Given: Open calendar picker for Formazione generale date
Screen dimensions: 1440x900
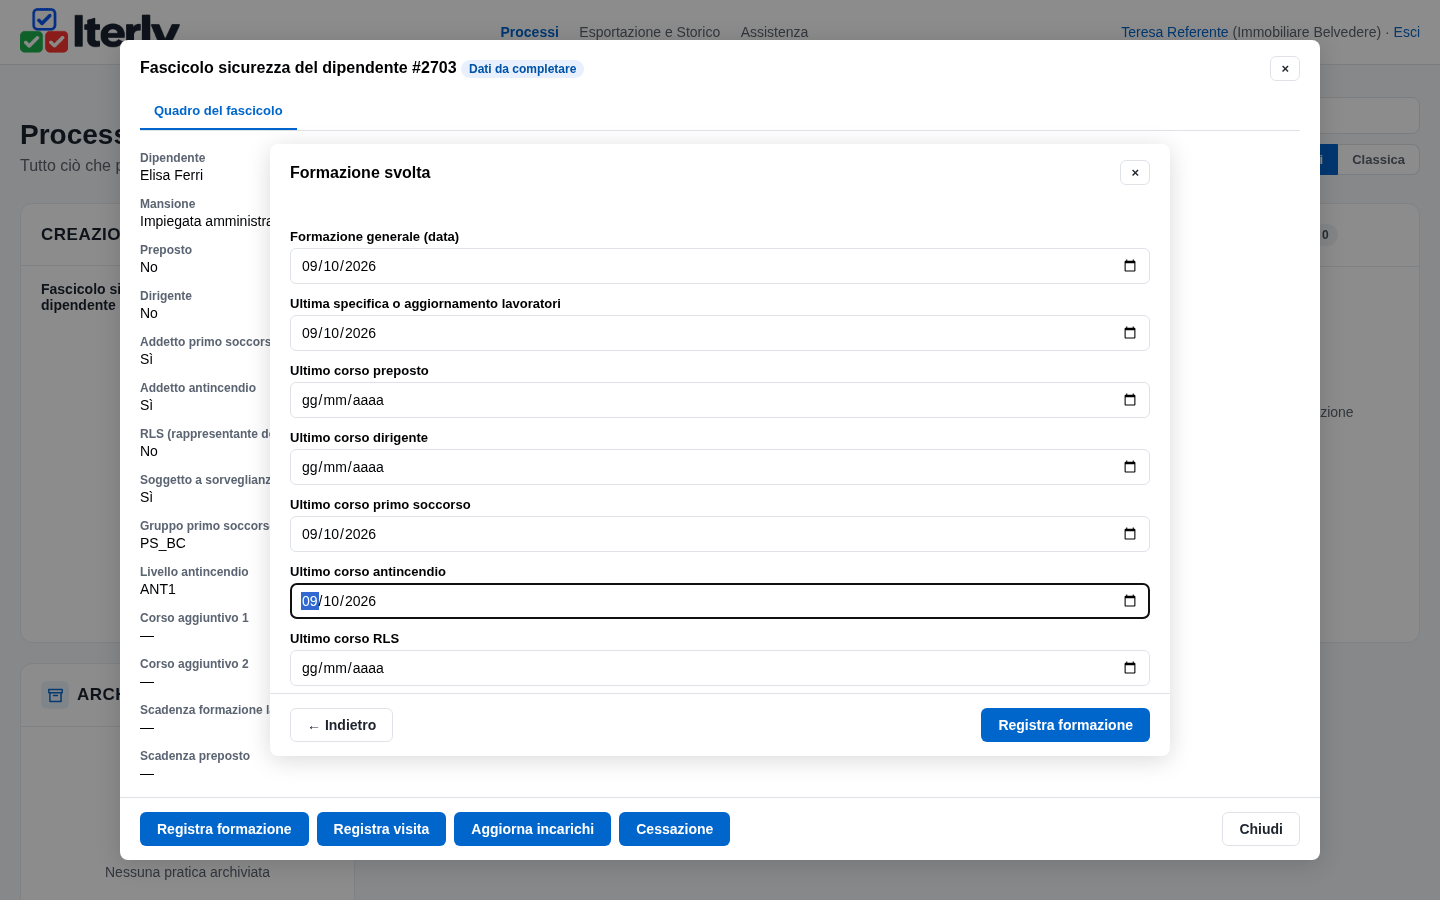Looking at the screenshot, I should coord(1130,266).
